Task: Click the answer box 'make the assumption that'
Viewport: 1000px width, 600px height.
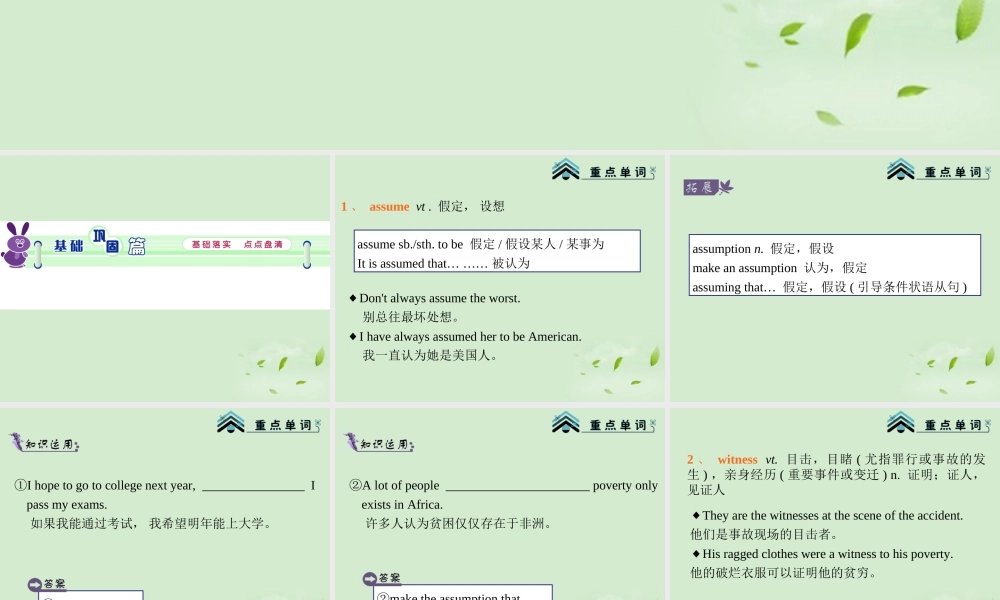Action: tap(462, 592)
